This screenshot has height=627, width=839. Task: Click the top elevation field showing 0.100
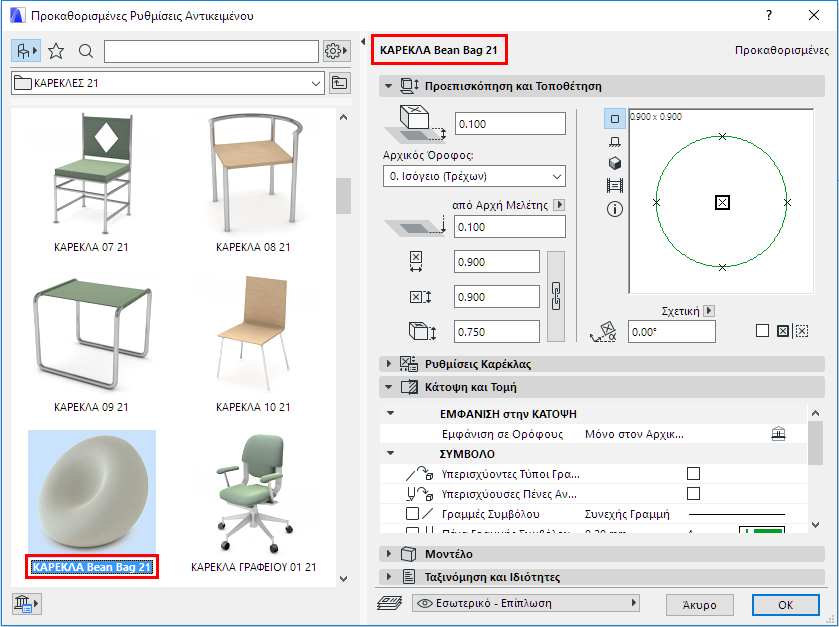pos(510,124)
